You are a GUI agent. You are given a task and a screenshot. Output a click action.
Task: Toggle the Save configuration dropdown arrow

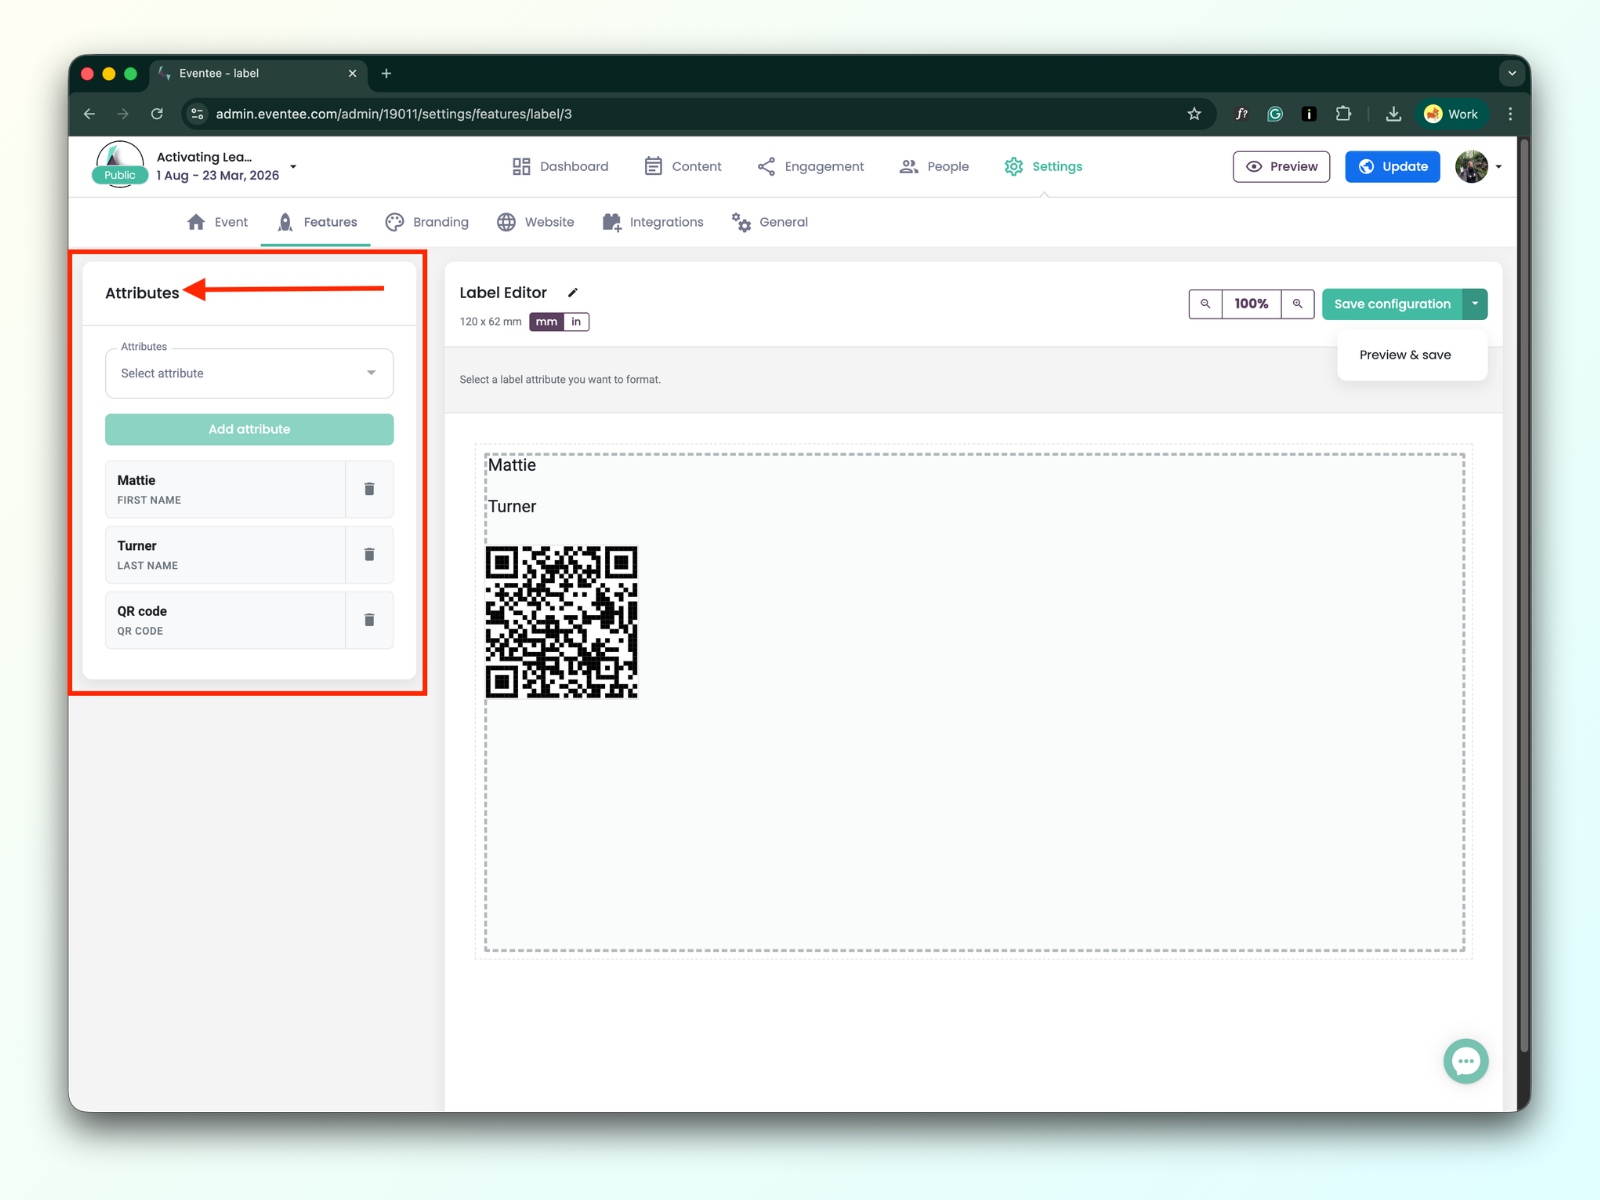click(x=1475, y=304)
